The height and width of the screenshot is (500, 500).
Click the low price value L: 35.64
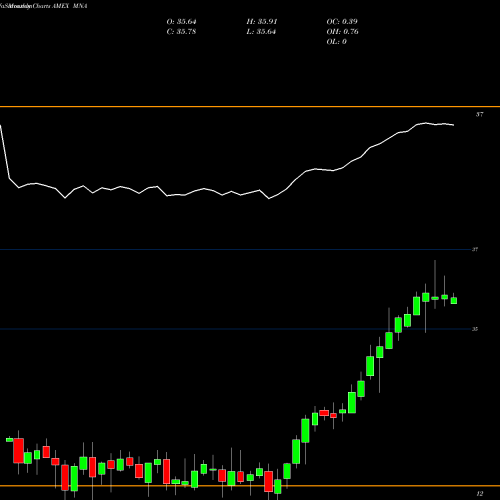[262, 32]
